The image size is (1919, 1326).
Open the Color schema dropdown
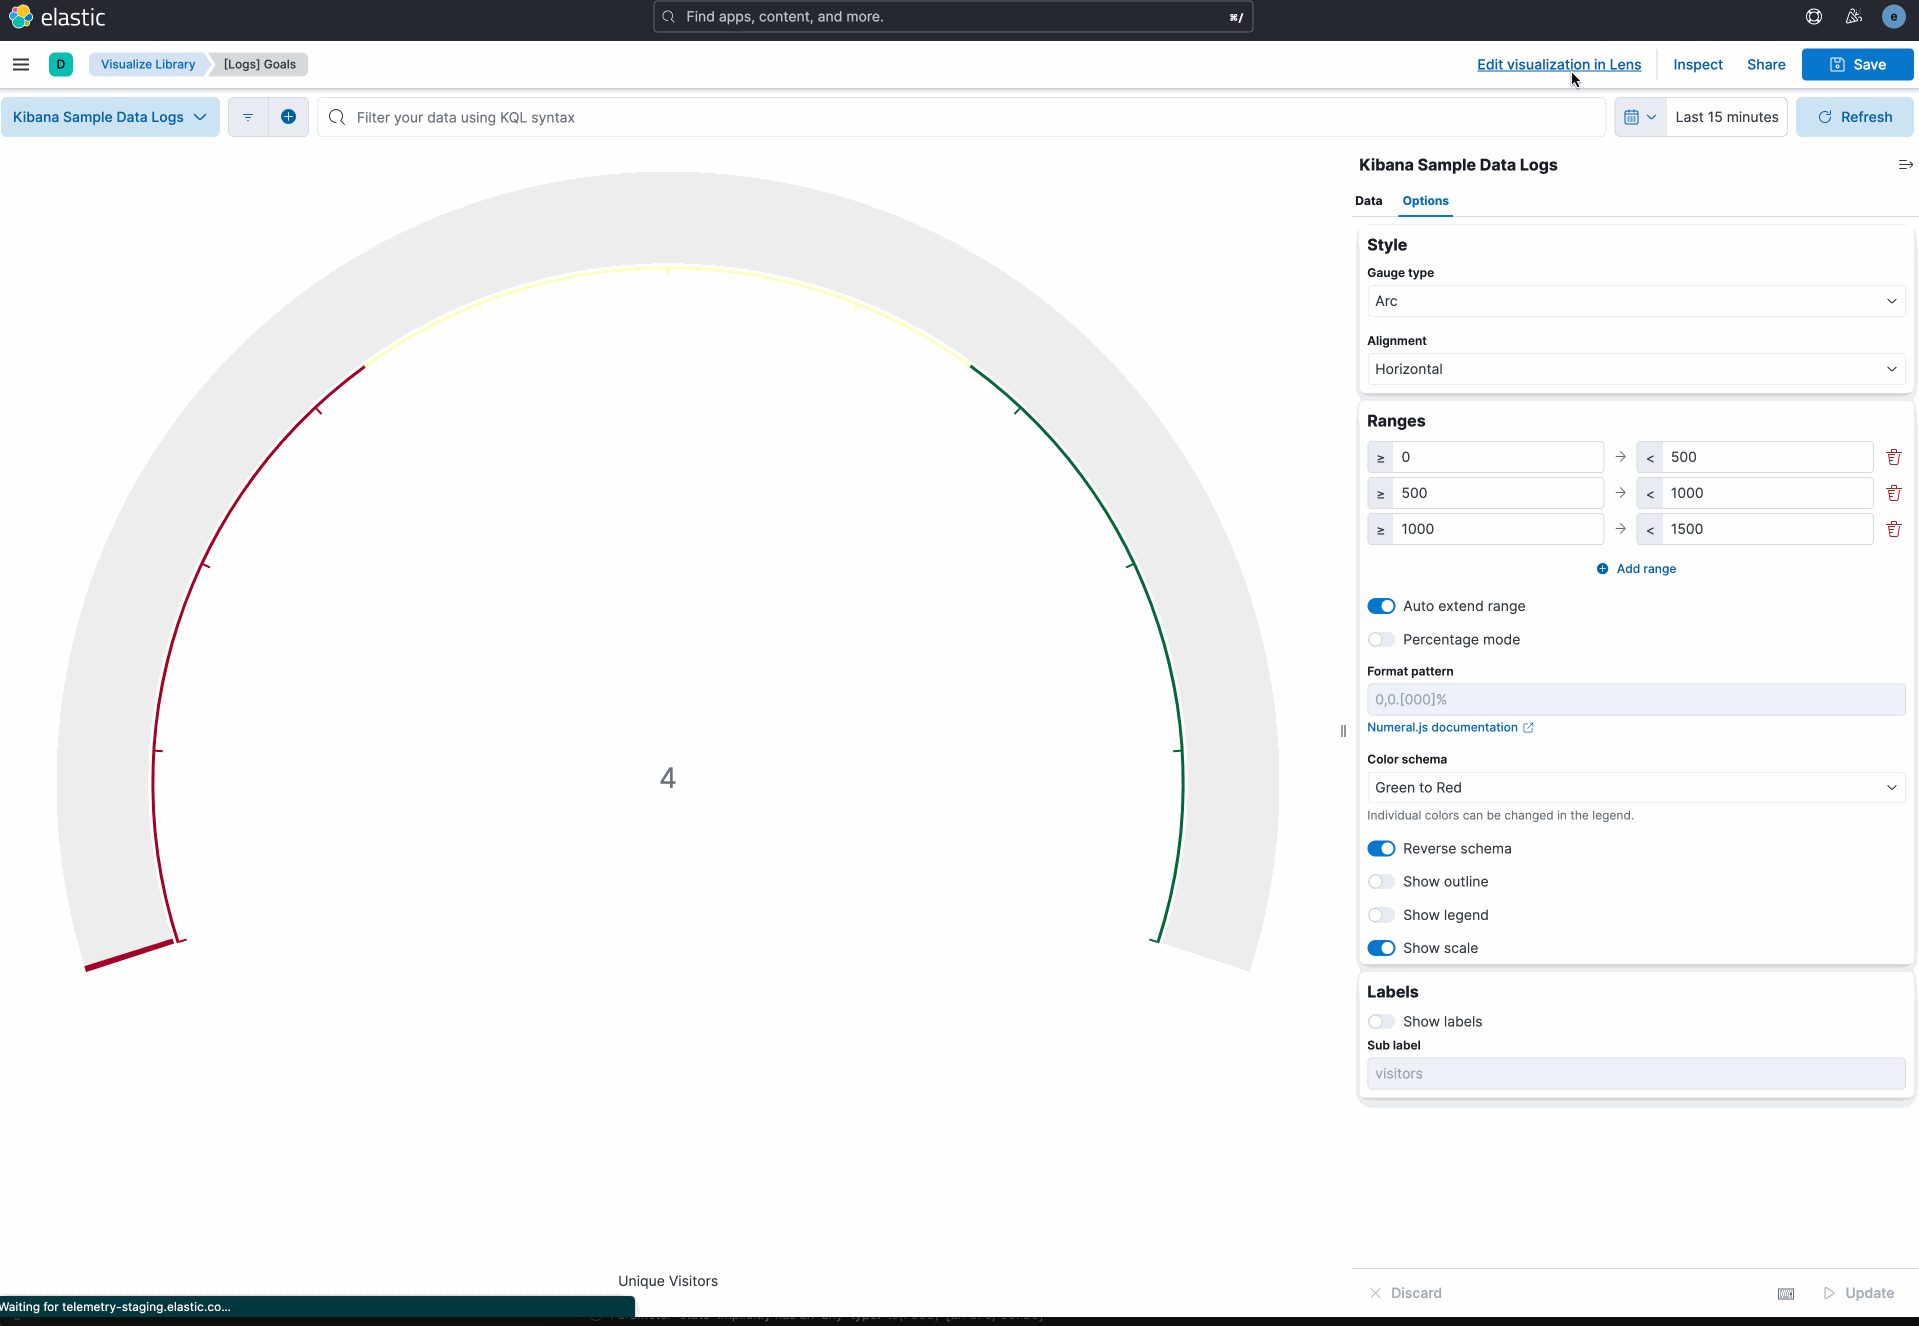tap(1634, 787)
